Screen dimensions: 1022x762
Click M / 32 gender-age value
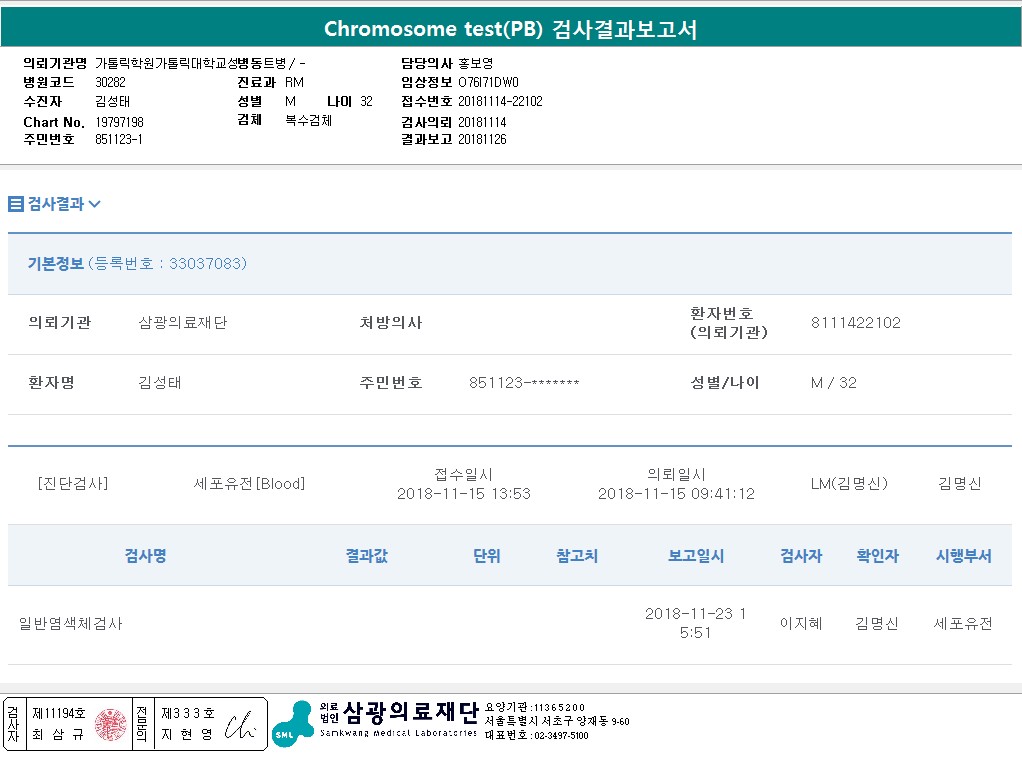click(x=834, y=383)
